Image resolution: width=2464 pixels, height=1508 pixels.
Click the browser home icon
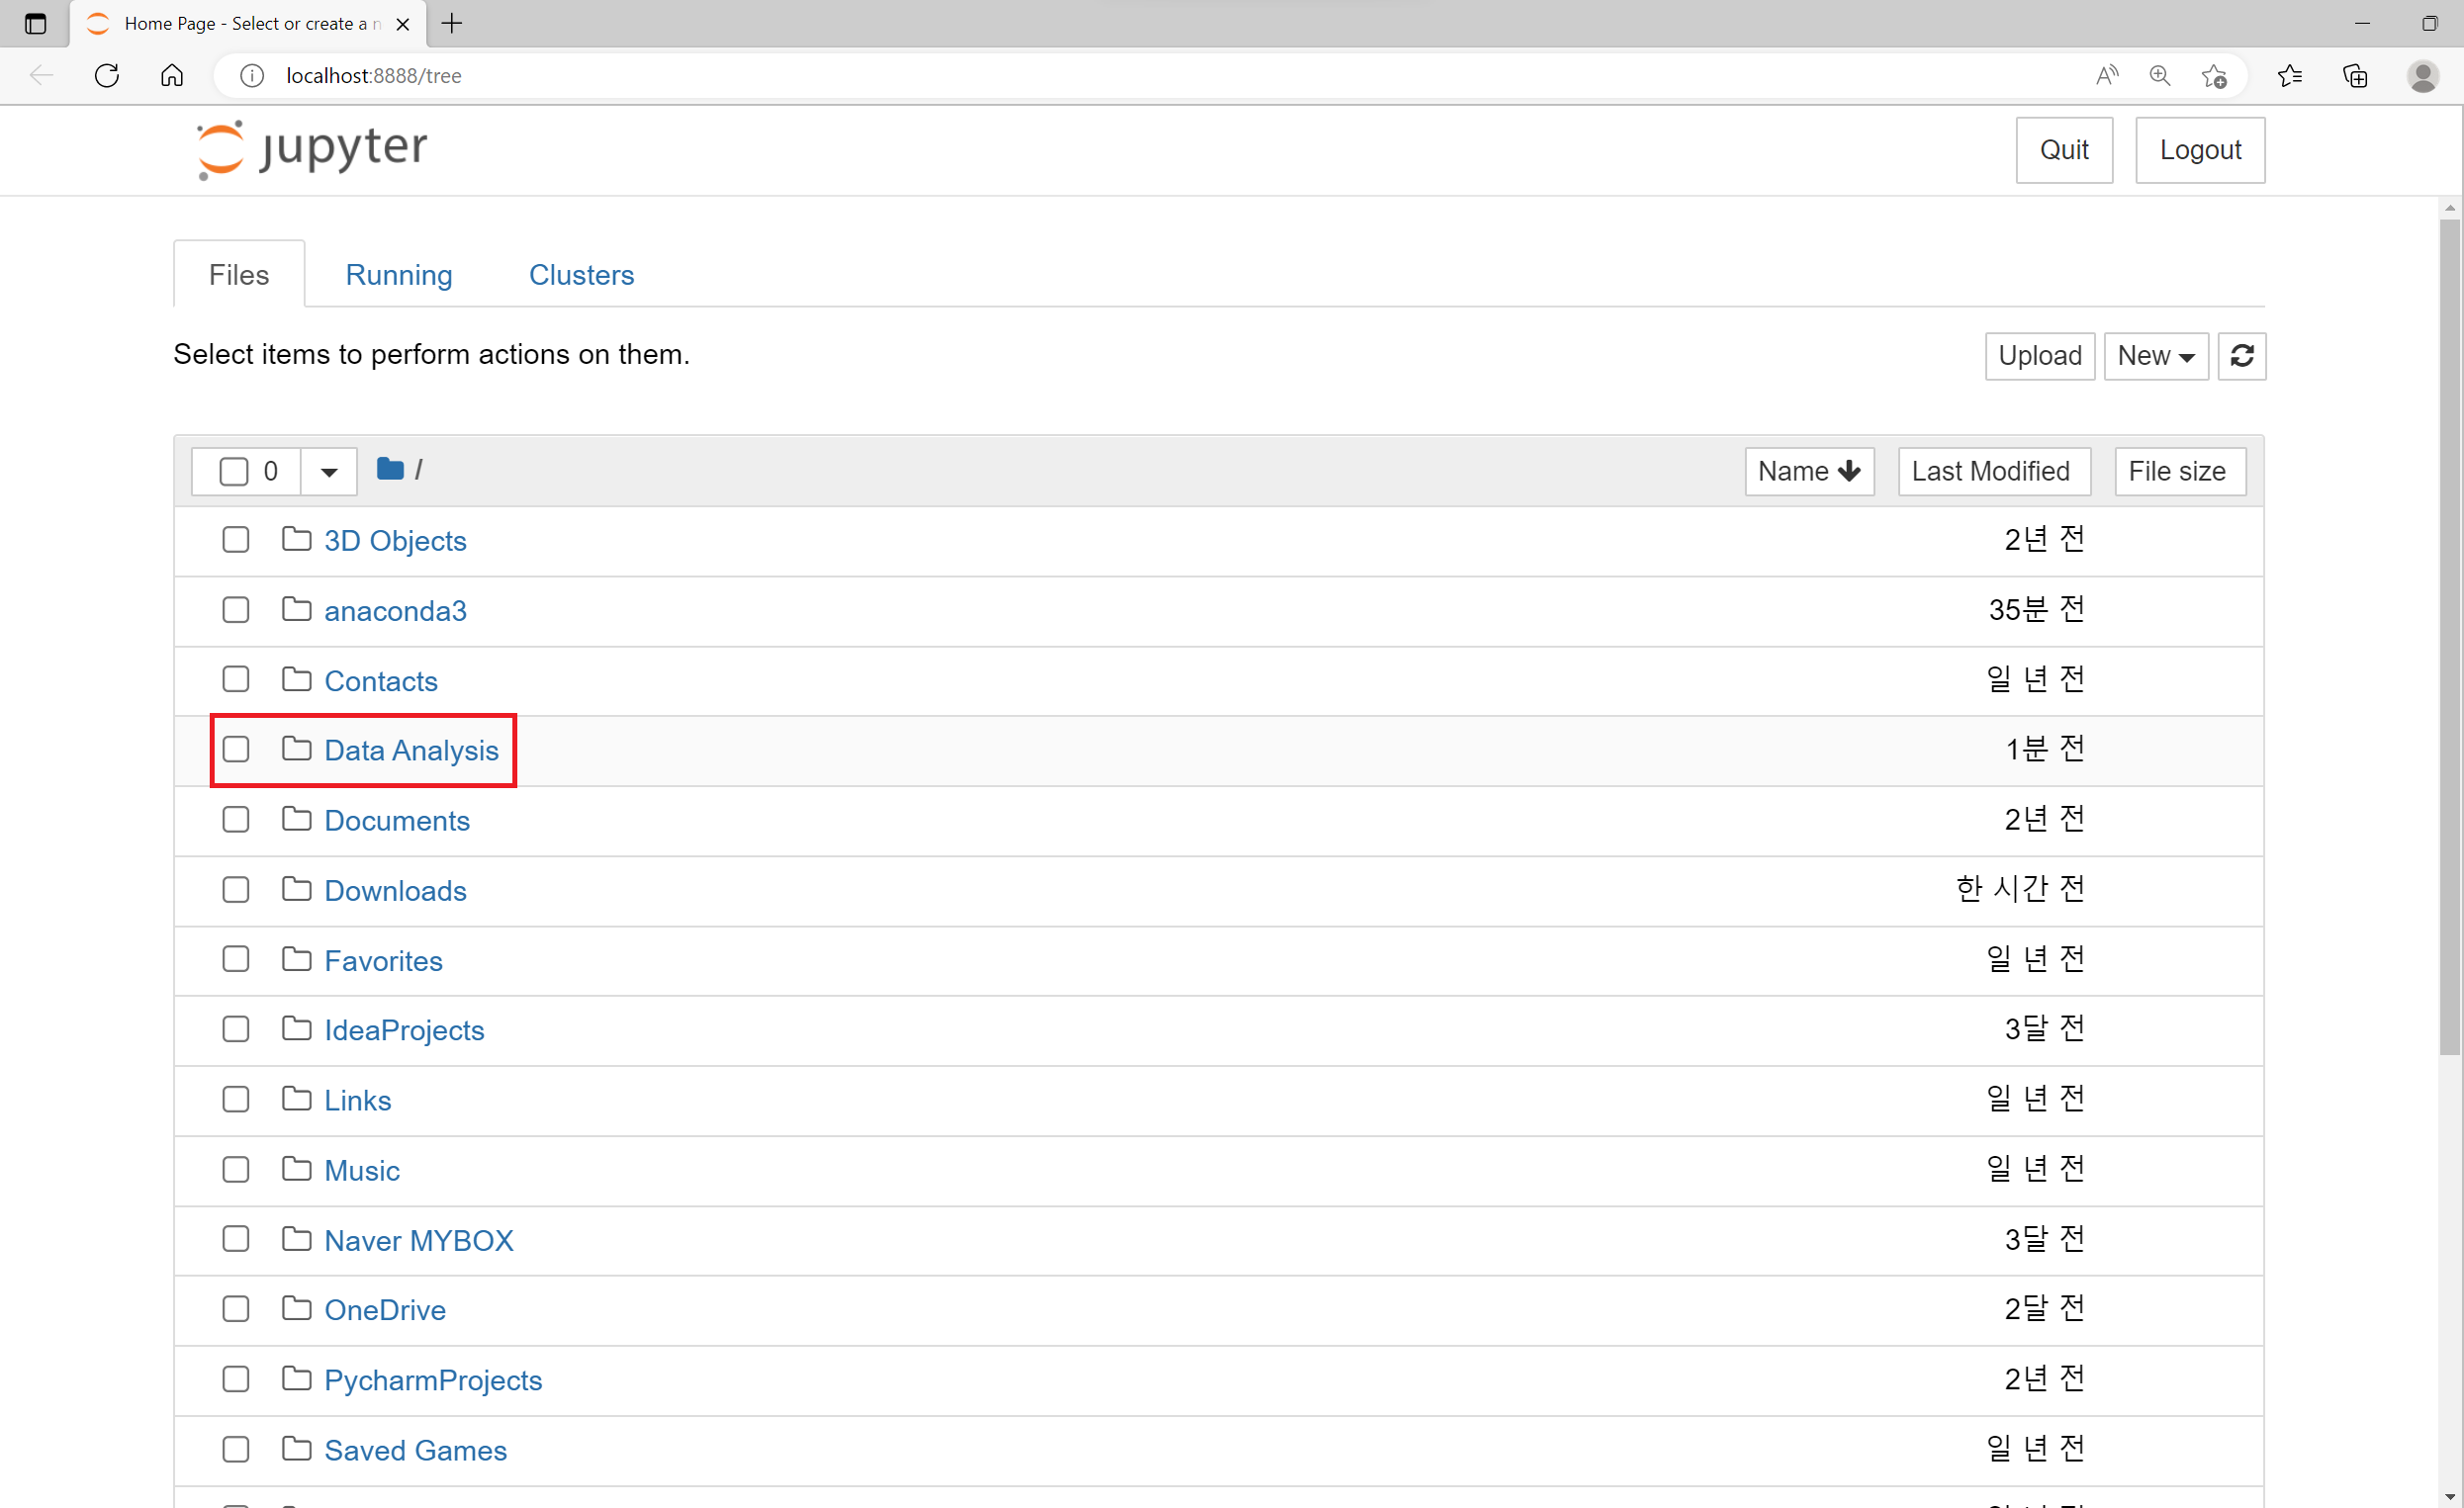tap(172, 76)
